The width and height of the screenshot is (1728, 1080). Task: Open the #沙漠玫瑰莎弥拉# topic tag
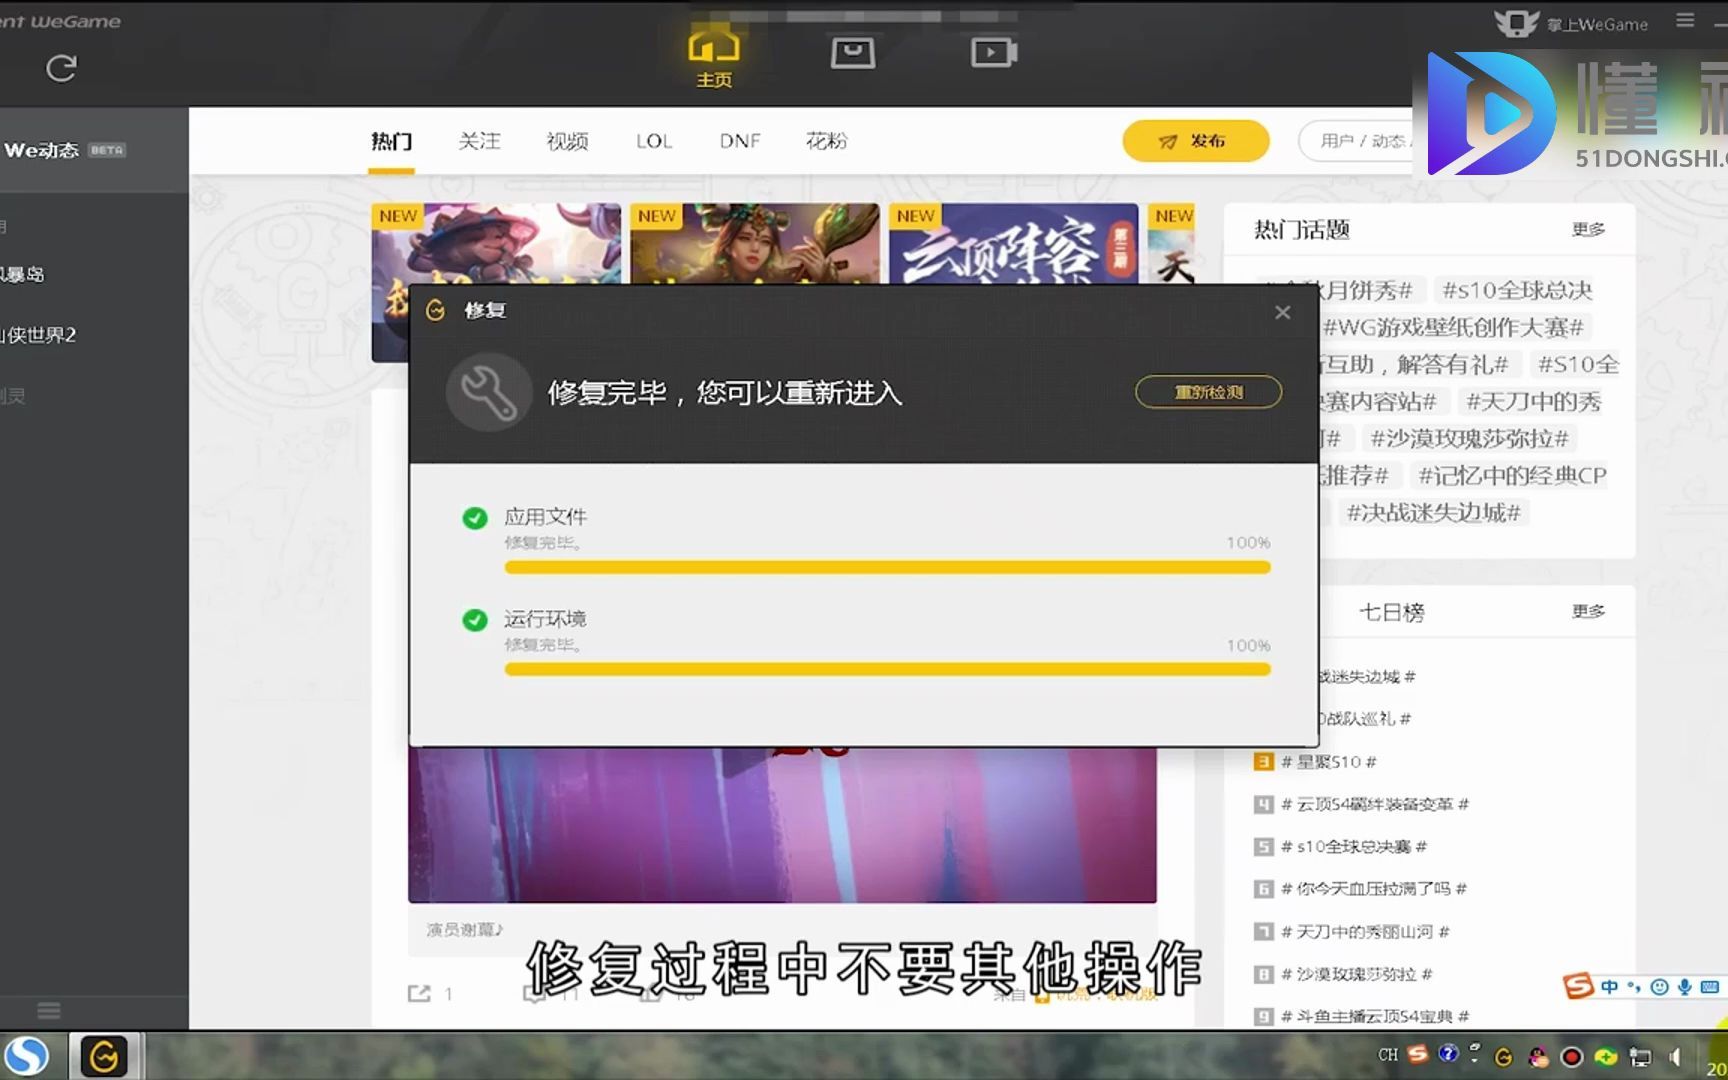[1469, 438]
